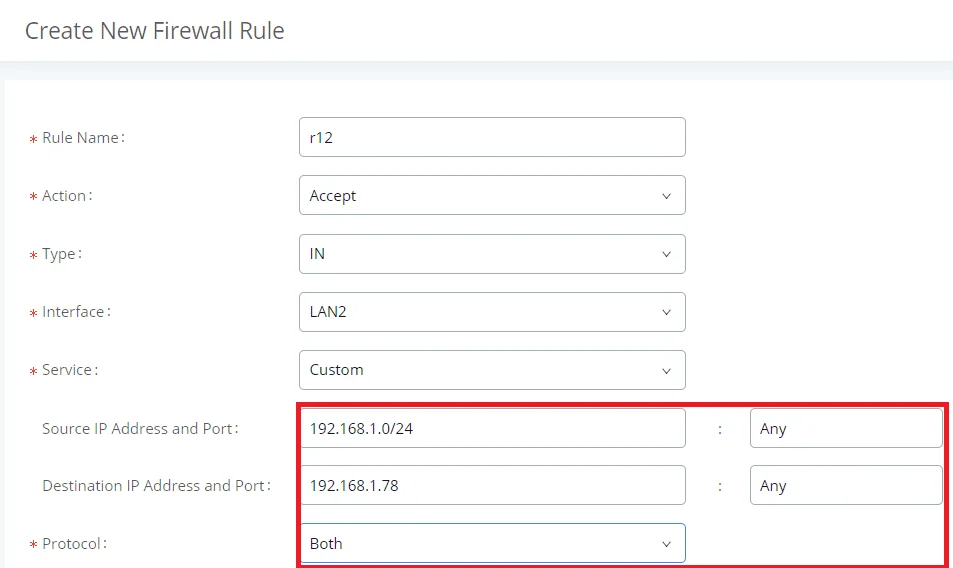Screen dimensions: 953x568
Task: Click the chevron arrow in Interface dropdown
Action: pos(666,312)
